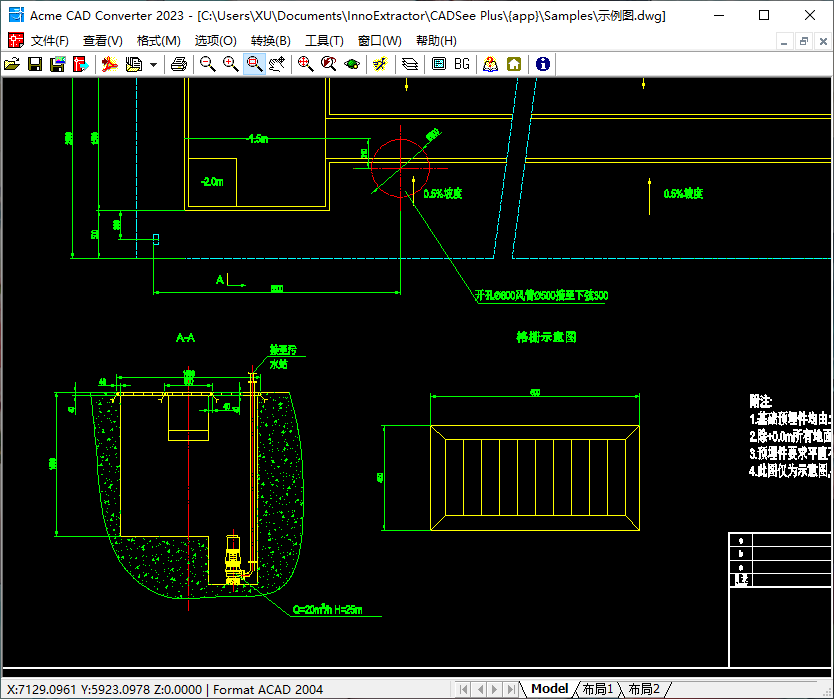Close the inner document window
834x699 pixels.
pos(823,41)
